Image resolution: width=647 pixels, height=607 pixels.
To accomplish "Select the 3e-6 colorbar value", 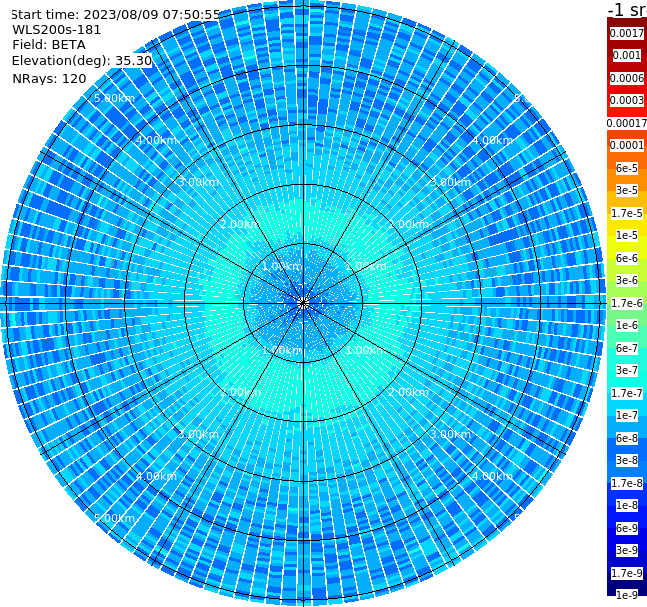I will point(627,280).
